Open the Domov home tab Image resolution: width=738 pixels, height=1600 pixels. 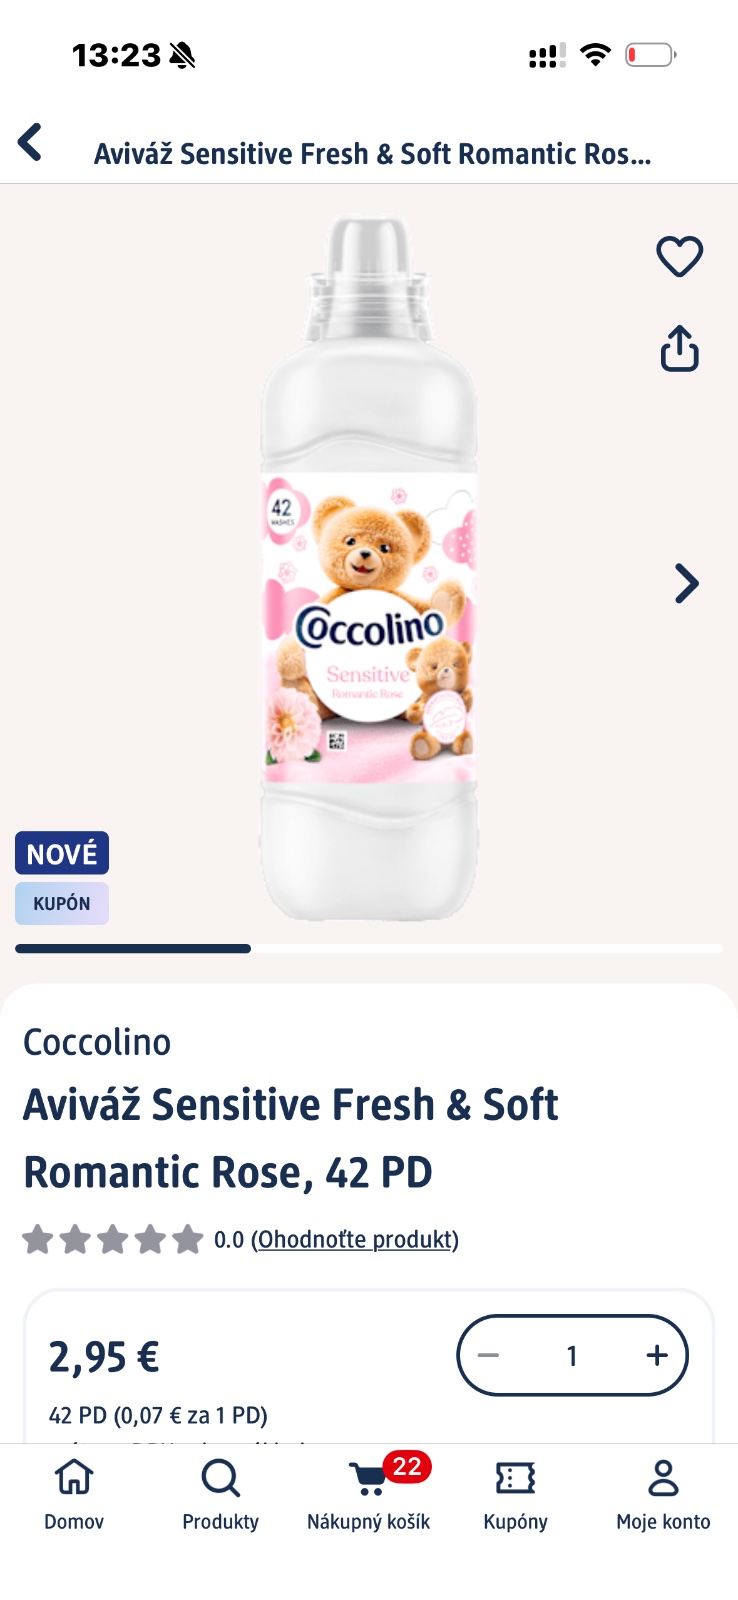[74, 1493]
